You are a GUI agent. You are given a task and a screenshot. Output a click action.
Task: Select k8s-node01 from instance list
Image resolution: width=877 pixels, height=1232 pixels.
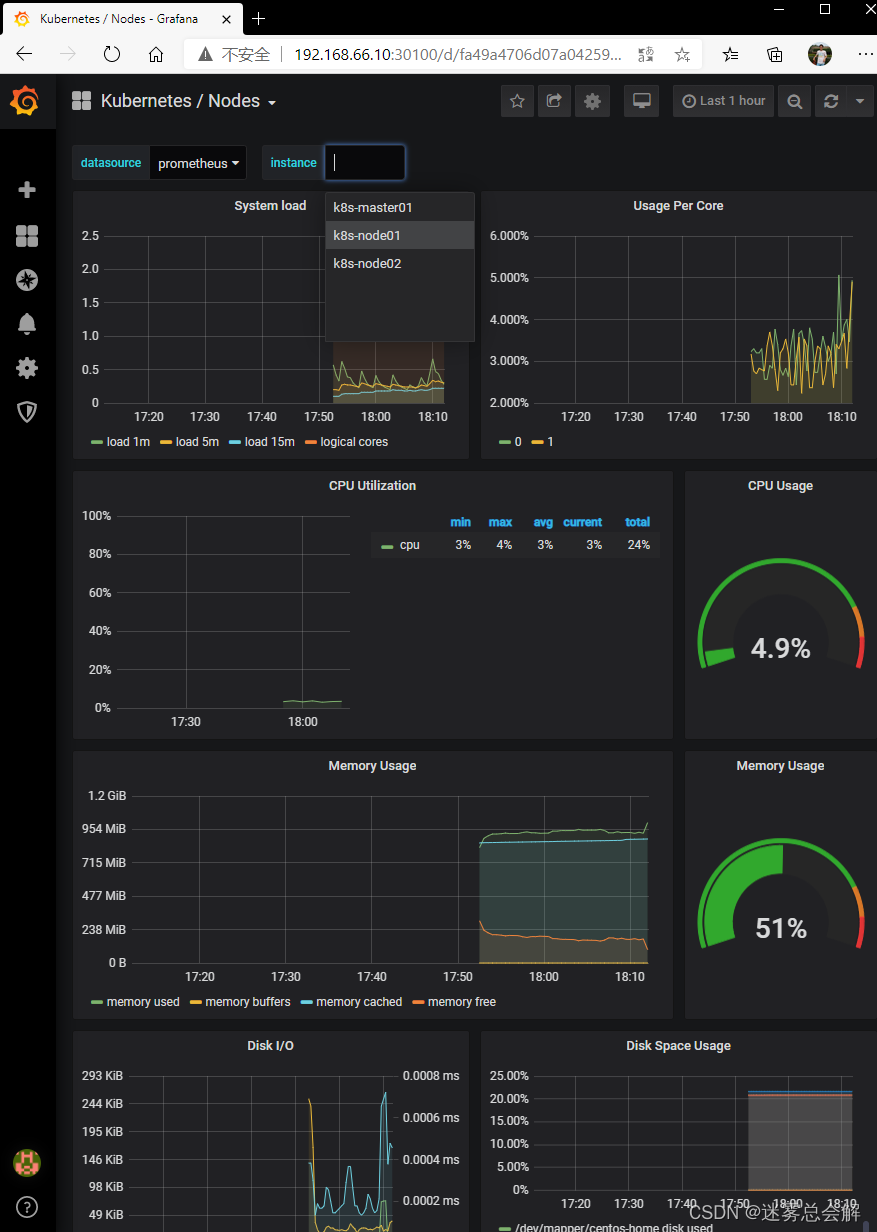[399, 236]
